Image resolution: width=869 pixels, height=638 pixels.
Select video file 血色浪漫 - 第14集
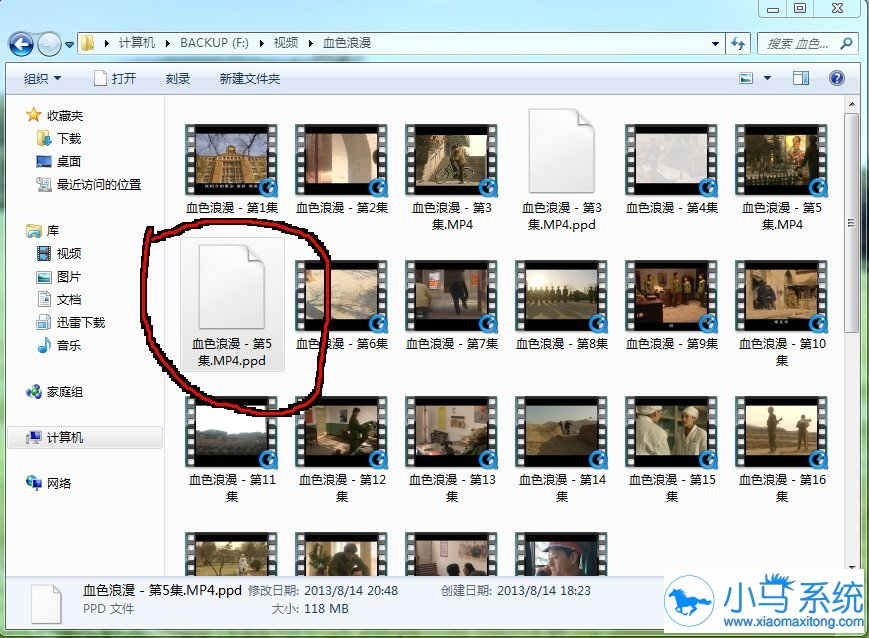pos(561,450)
